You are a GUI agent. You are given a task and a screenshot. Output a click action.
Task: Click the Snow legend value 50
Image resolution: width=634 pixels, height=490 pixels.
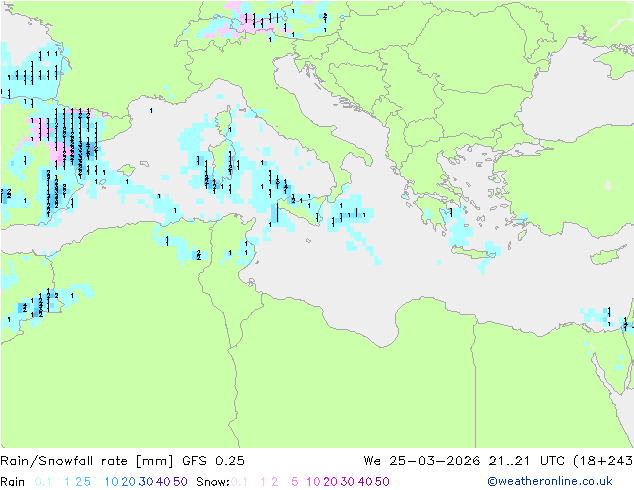[x=383, y=482]
